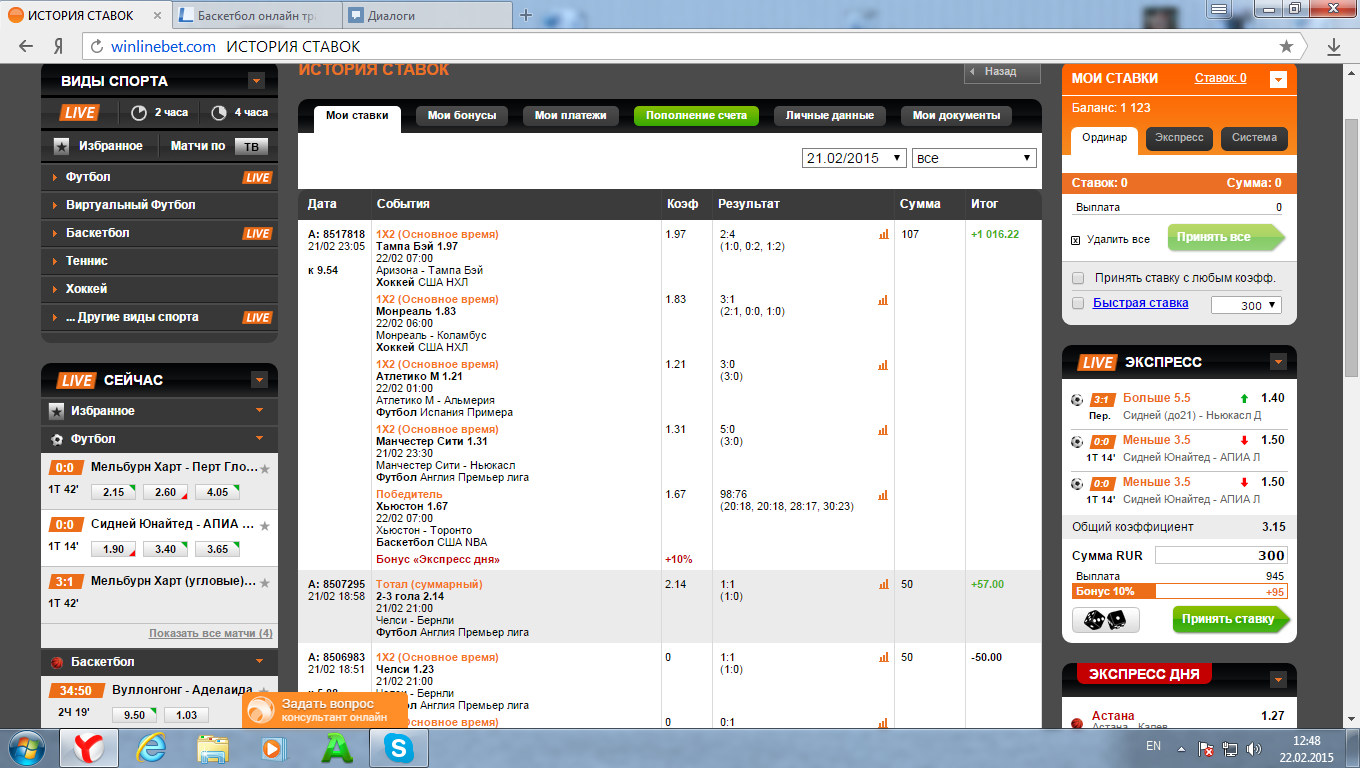Click the dice random express button
The width and height of the screenshot is (1360, 768).
(x=1105, y=620)
